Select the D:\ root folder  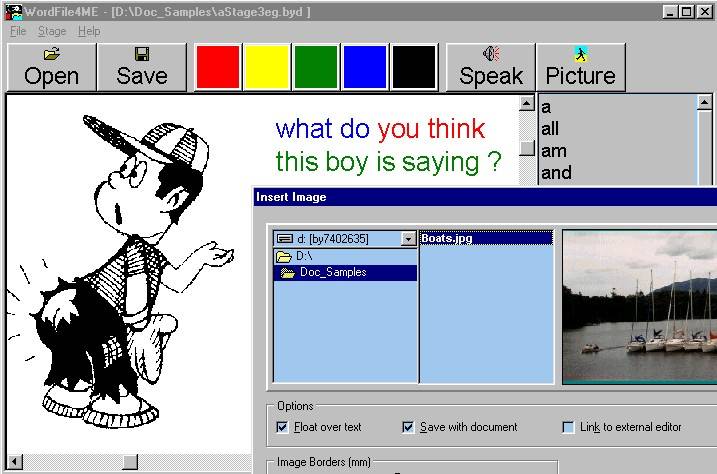click(345, 256)
